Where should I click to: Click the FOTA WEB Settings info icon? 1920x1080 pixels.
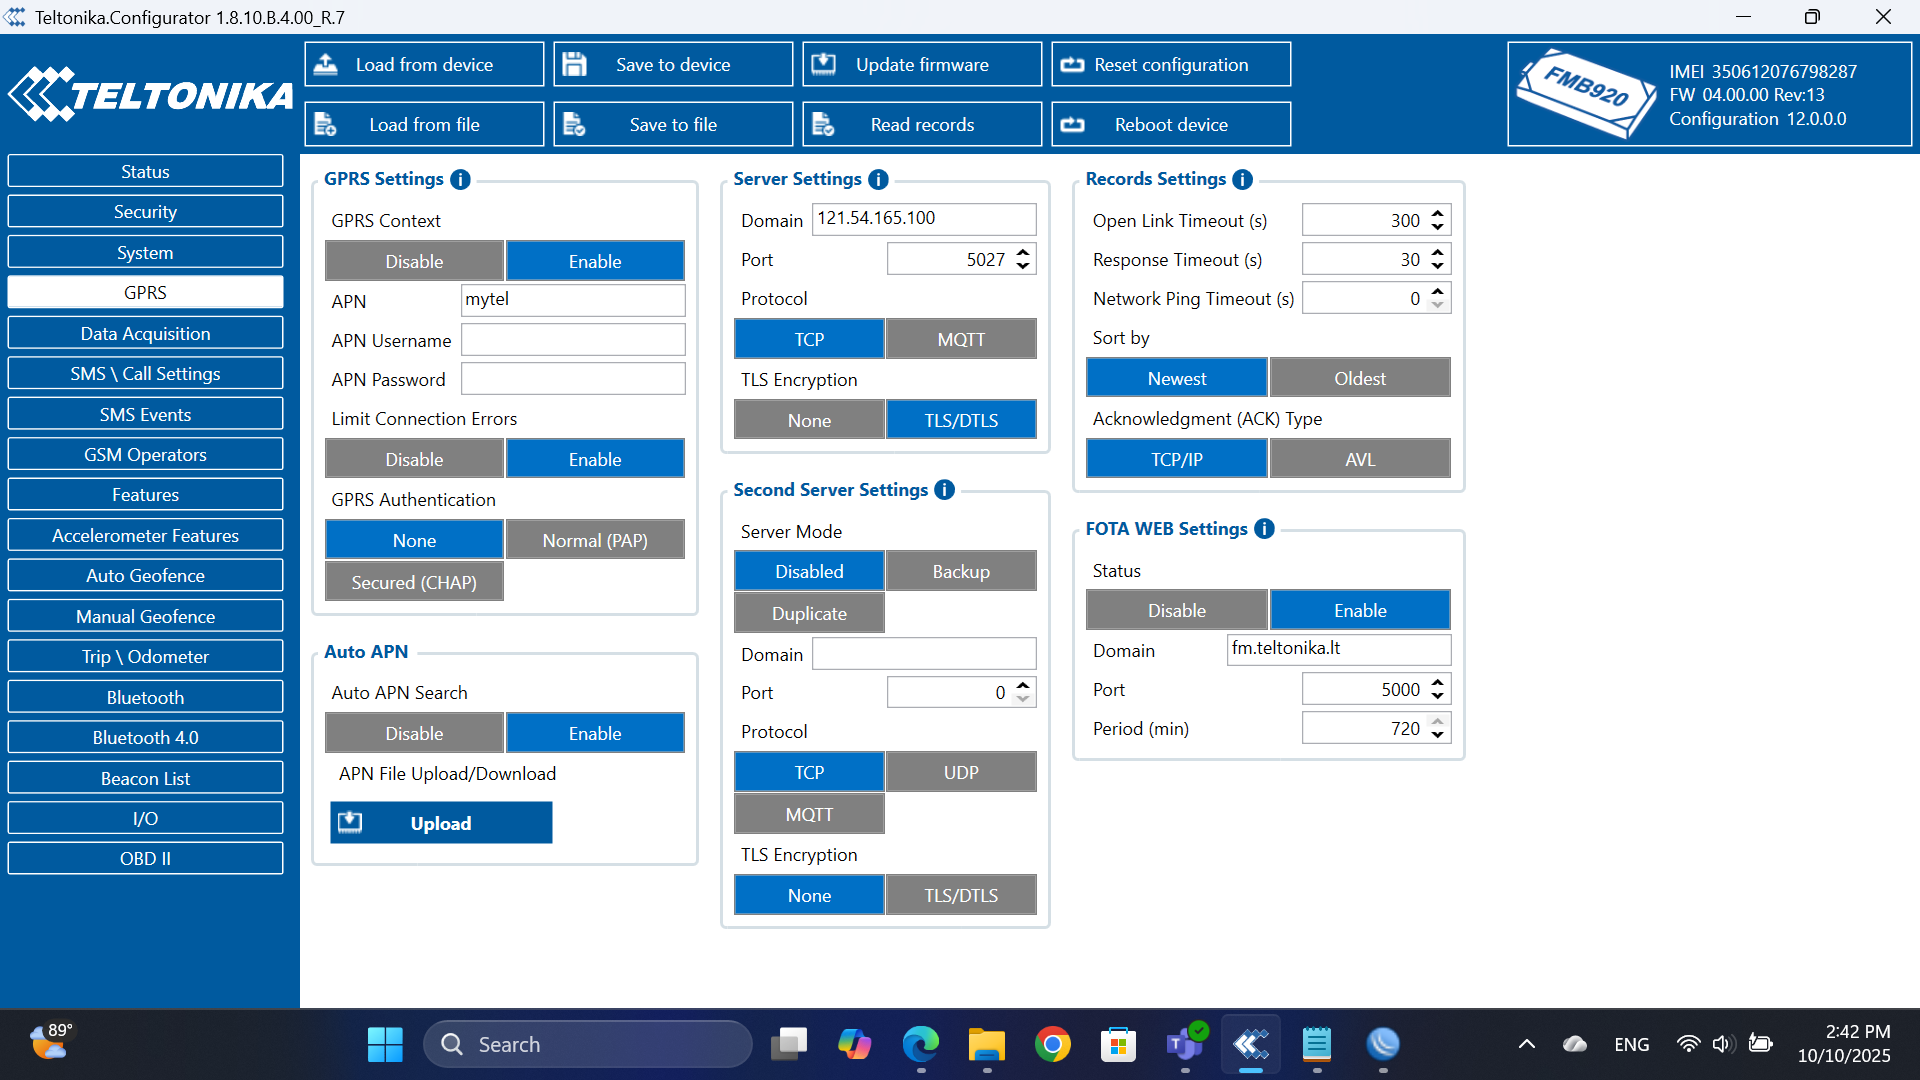click(1264, 529)
